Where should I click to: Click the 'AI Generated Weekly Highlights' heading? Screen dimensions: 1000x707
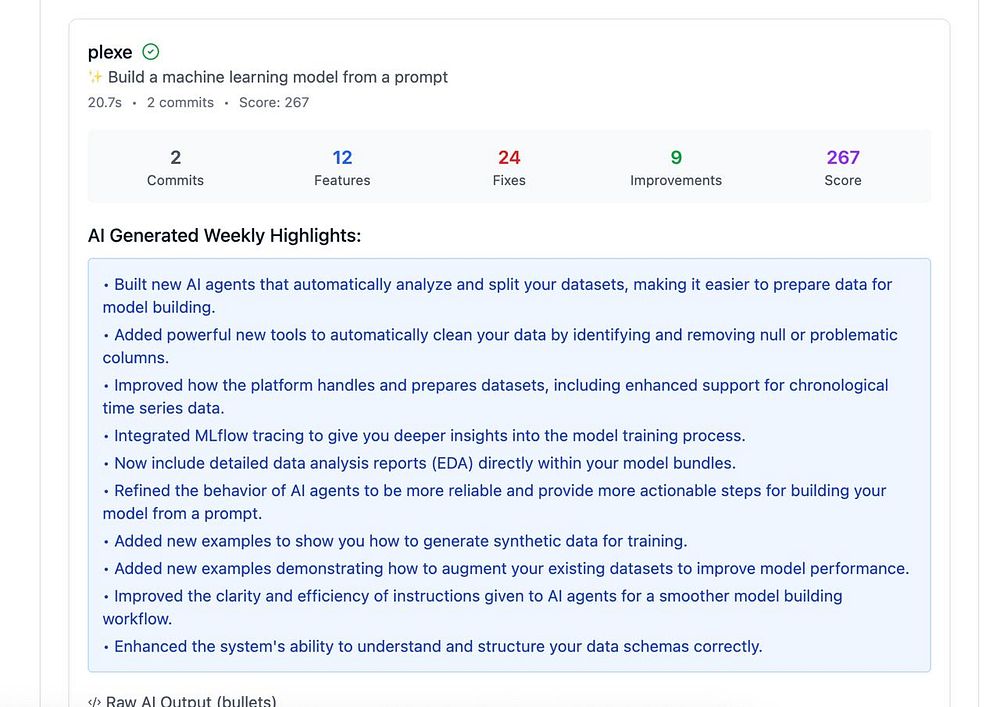224,236
